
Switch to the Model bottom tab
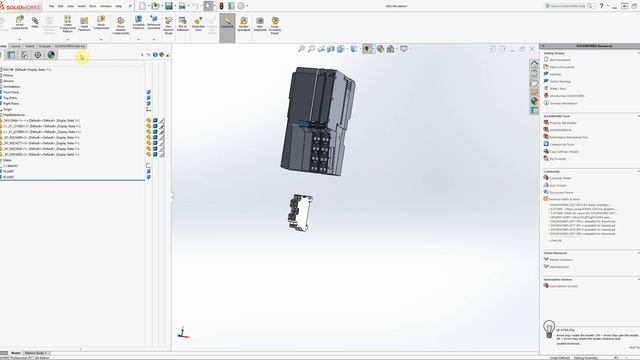(x=16, y=353)
